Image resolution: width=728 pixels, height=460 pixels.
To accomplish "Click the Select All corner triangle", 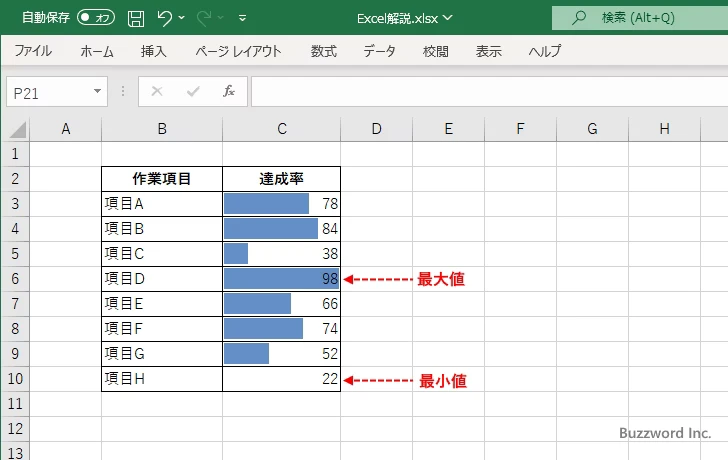I will (x=18, y=130).
